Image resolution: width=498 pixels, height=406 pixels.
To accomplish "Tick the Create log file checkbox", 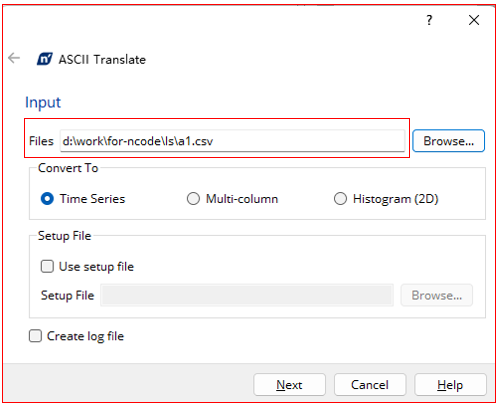I will (35, 336).
